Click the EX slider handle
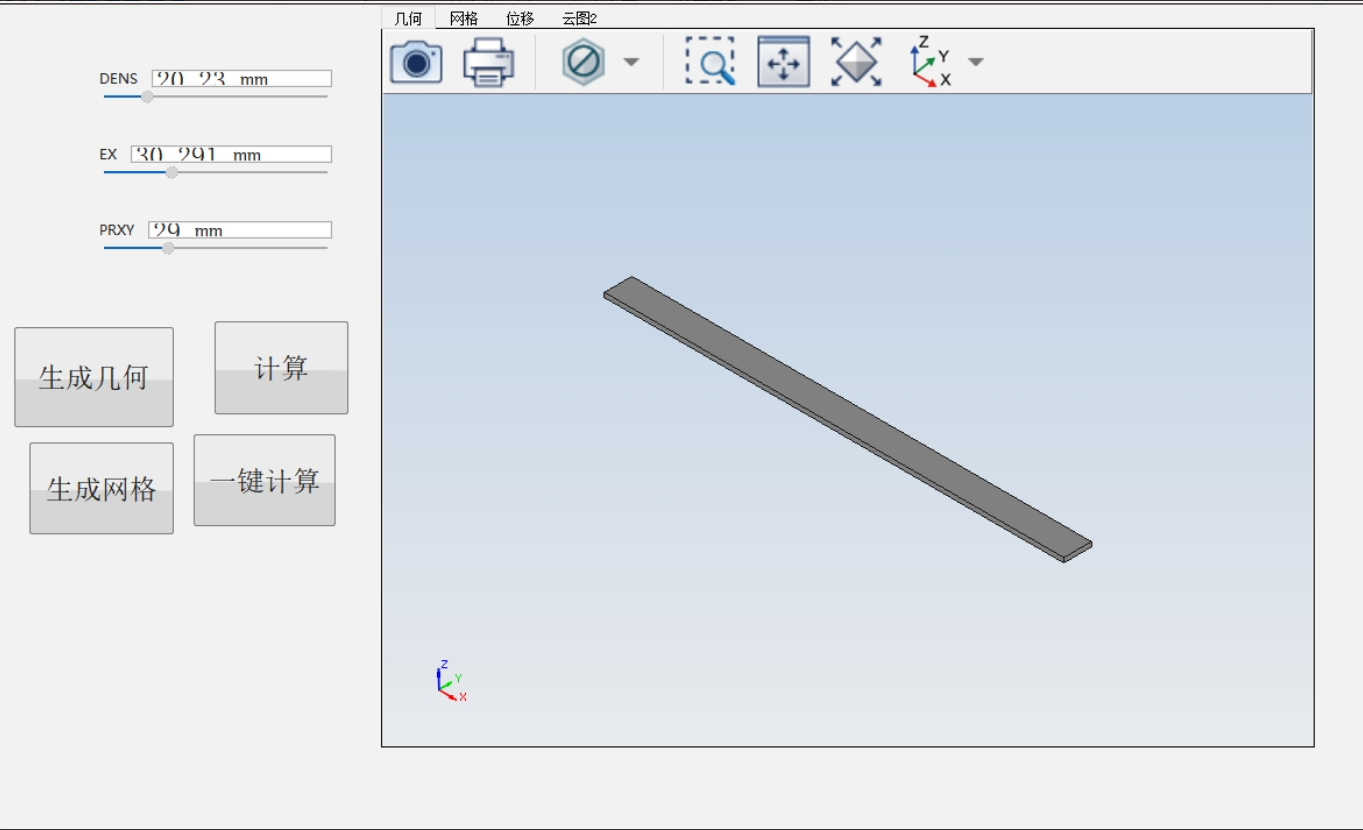1363x830 pixels. click(171, 172)
